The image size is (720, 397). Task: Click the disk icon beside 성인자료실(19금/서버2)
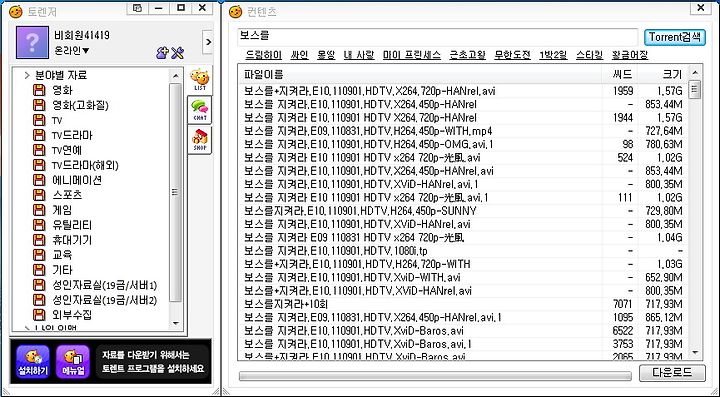point(39,300)
